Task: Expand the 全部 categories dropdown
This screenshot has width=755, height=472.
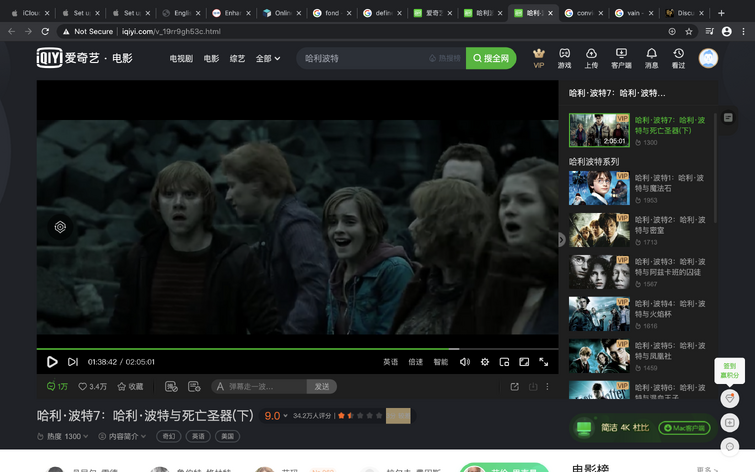Action: click(268, 58)
